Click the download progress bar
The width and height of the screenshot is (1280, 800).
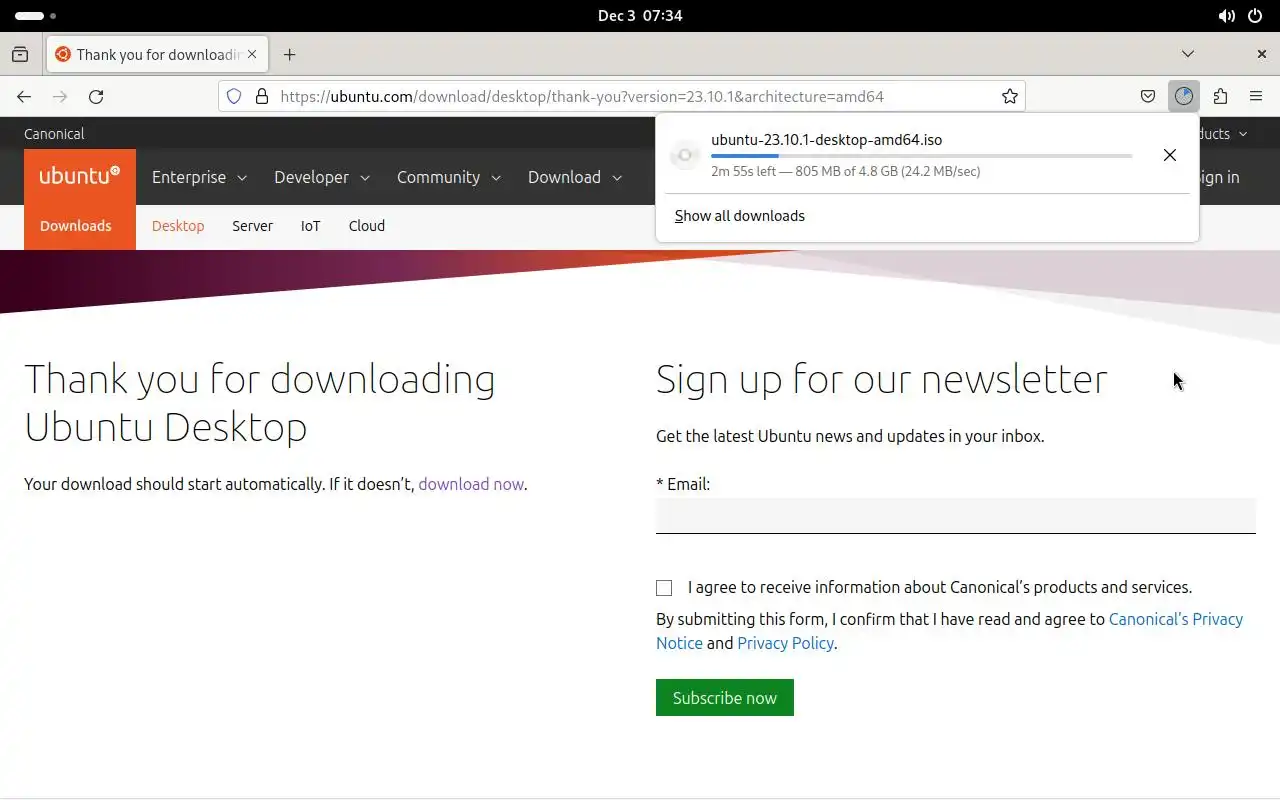click(x=921, y=156)
